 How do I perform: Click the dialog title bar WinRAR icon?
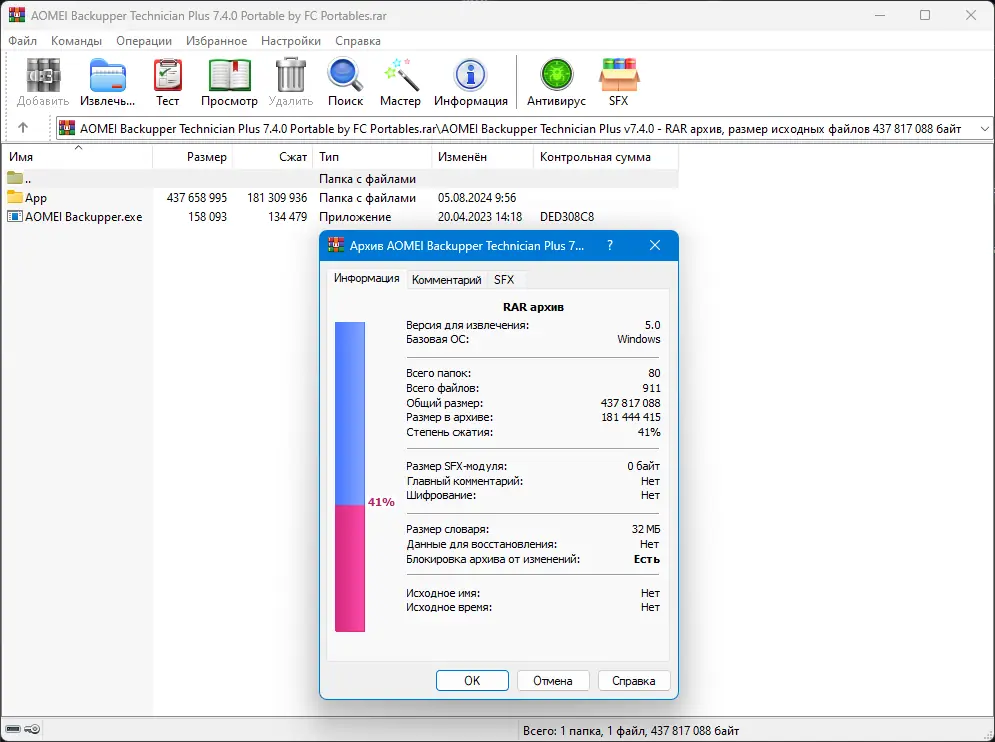336,245
